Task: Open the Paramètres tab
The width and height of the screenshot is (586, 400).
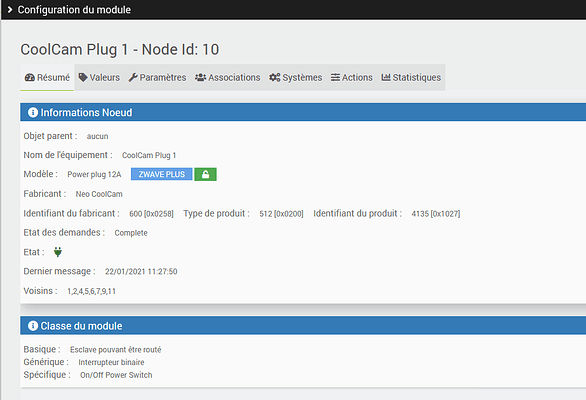Action: click(x=157, y=77)
